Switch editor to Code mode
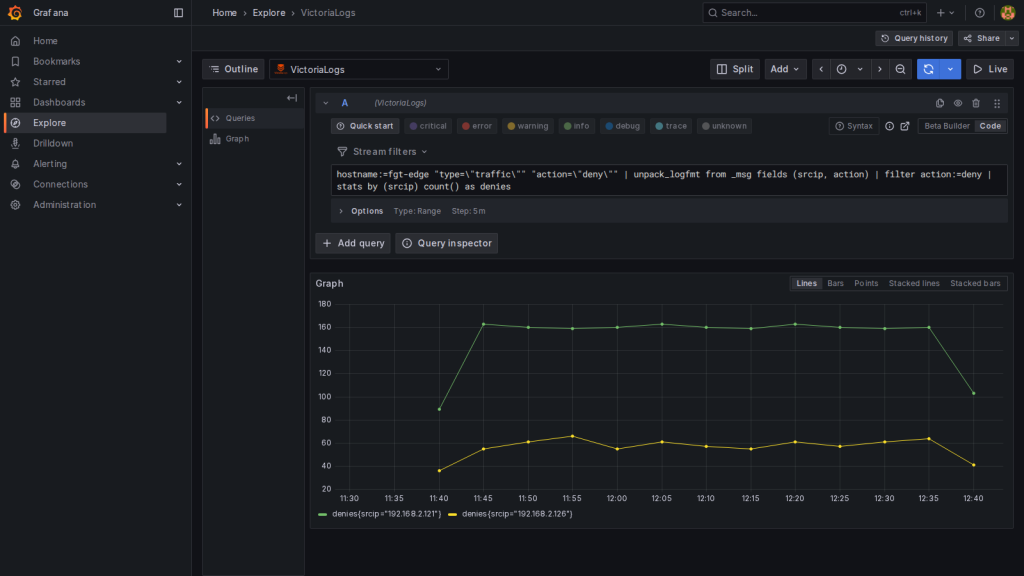 (x=990, y=126)
